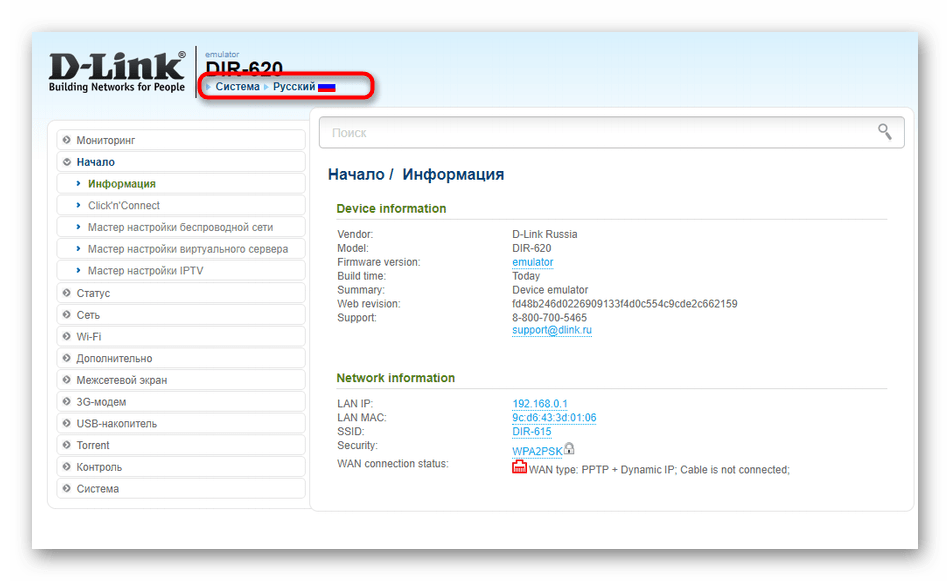Click the red WAN status icon
The image size is (950, 581).
[519, 467]
